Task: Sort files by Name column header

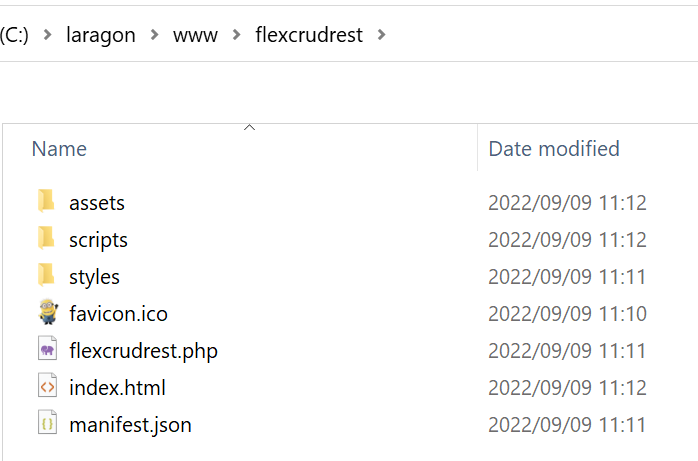Action: coord(59,149)
